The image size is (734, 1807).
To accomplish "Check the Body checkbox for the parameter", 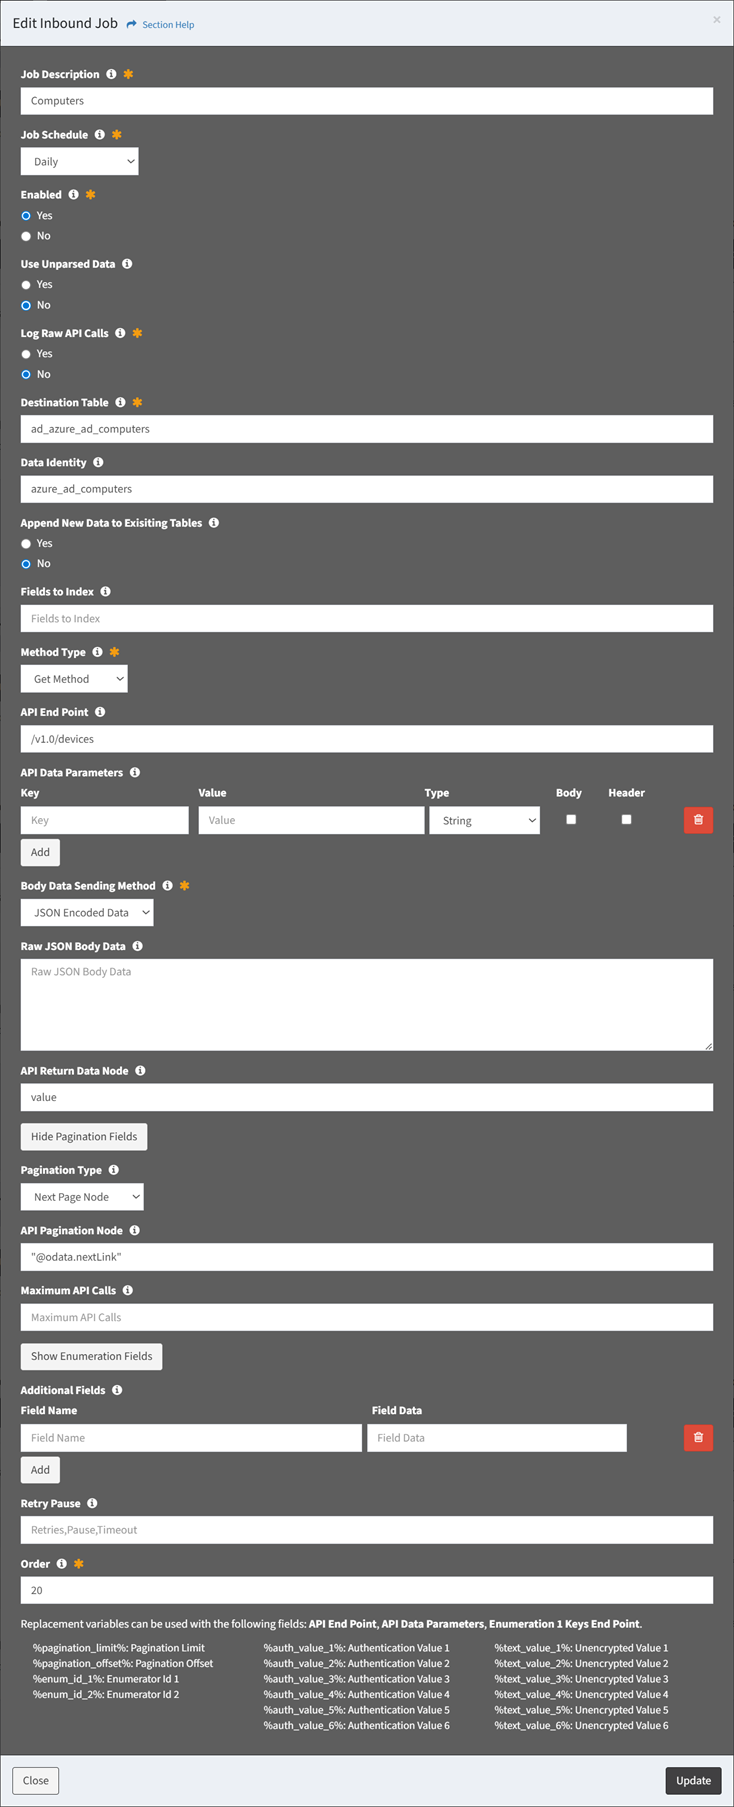I will pos(571,819).
